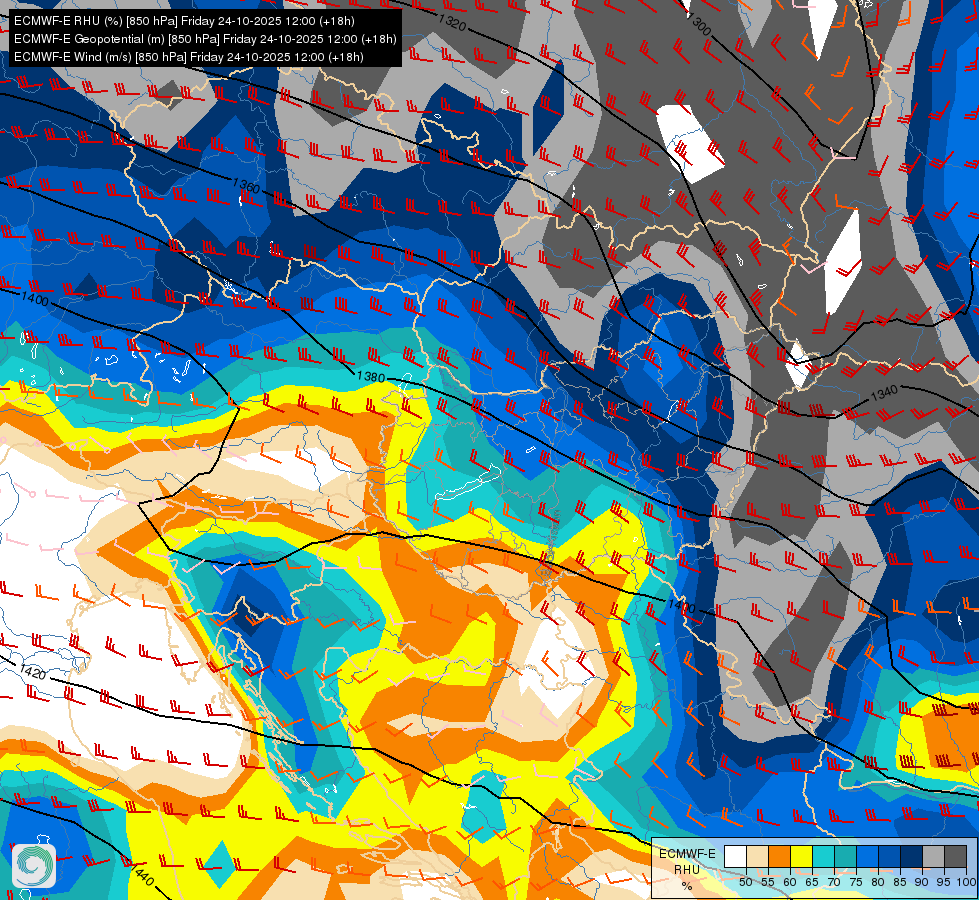
Task: Click the 1380 geopotential contour label
Action: pos(371,377)
